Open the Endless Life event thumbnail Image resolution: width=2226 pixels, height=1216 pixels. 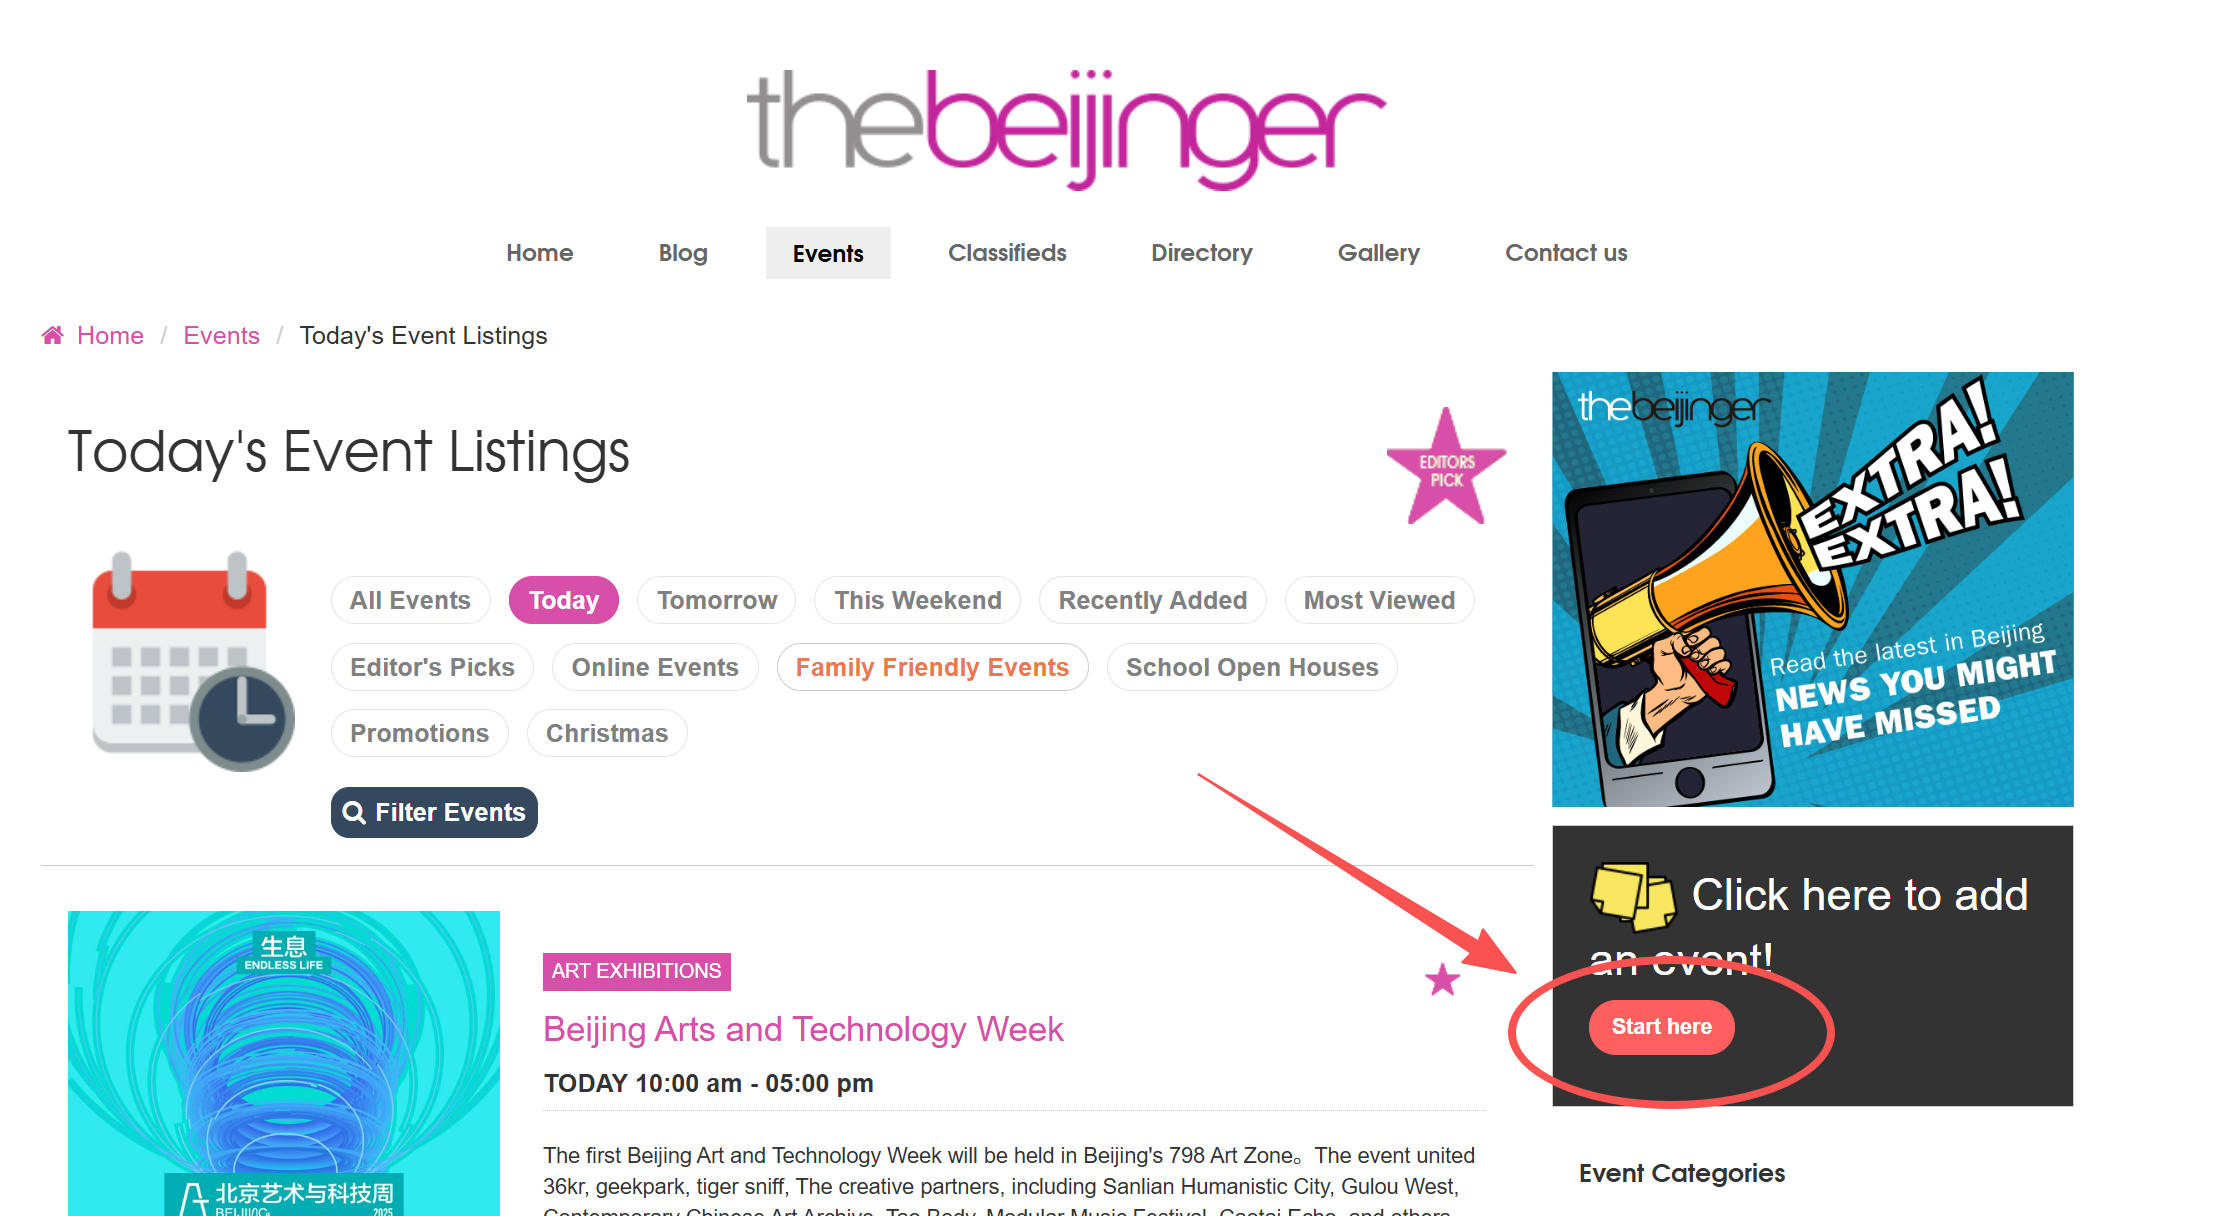coord(284,1063)
